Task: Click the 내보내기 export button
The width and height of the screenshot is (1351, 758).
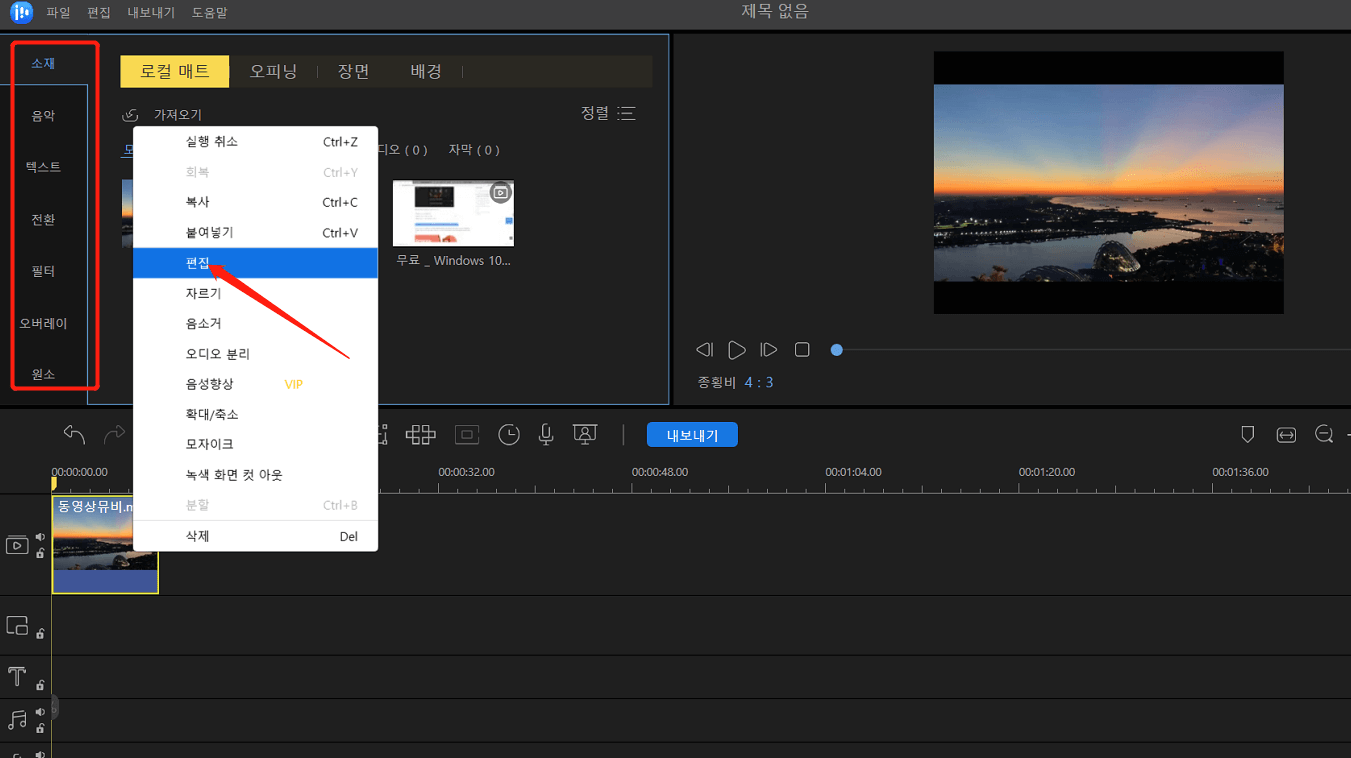Action: pos(691,434)
